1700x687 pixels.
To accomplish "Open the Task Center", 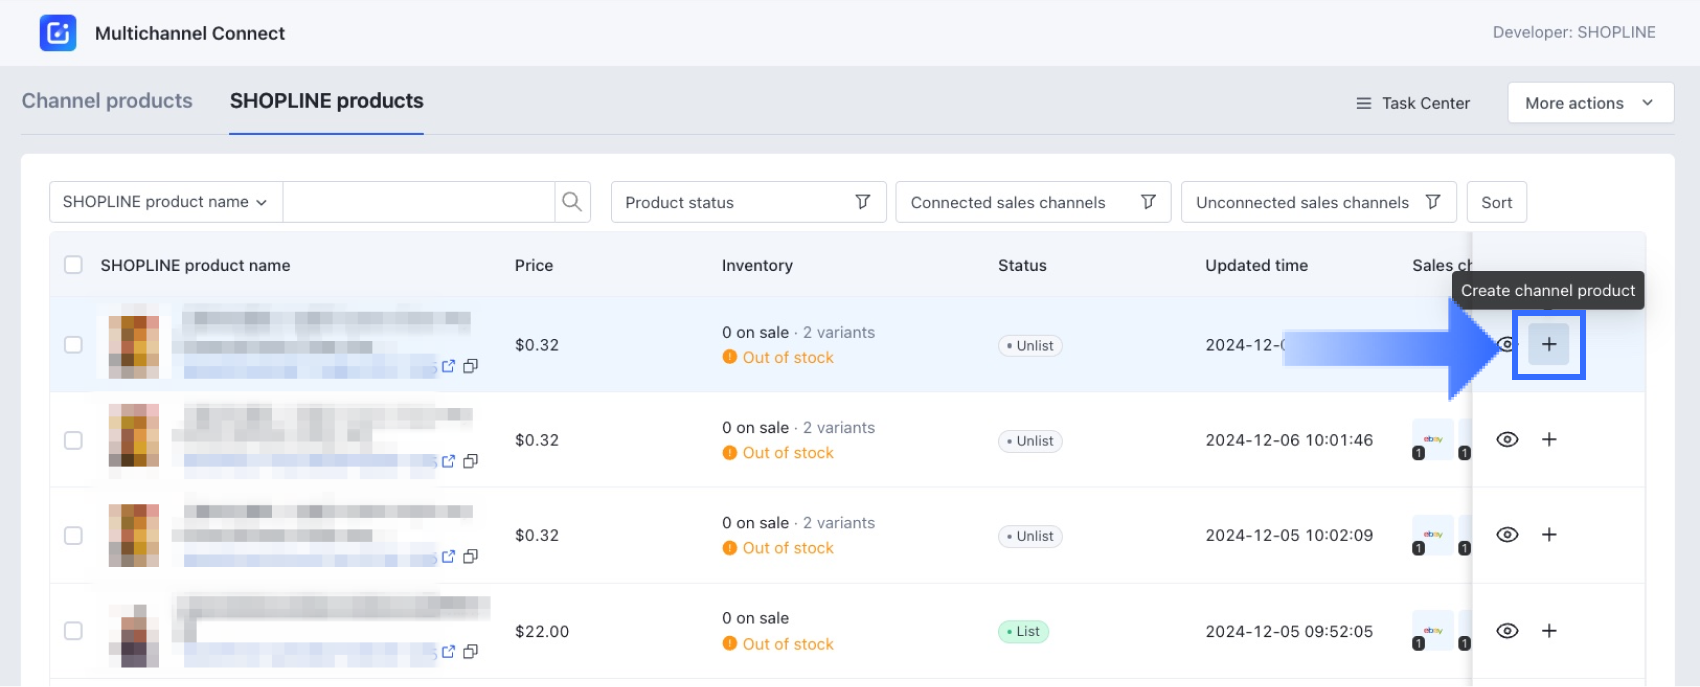I will coord(1412,103).
